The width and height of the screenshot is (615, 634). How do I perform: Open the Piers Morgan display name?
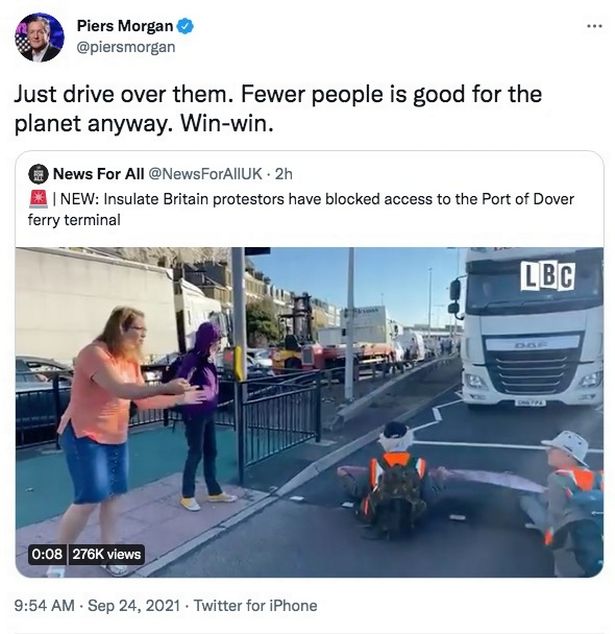coord(125,26)
